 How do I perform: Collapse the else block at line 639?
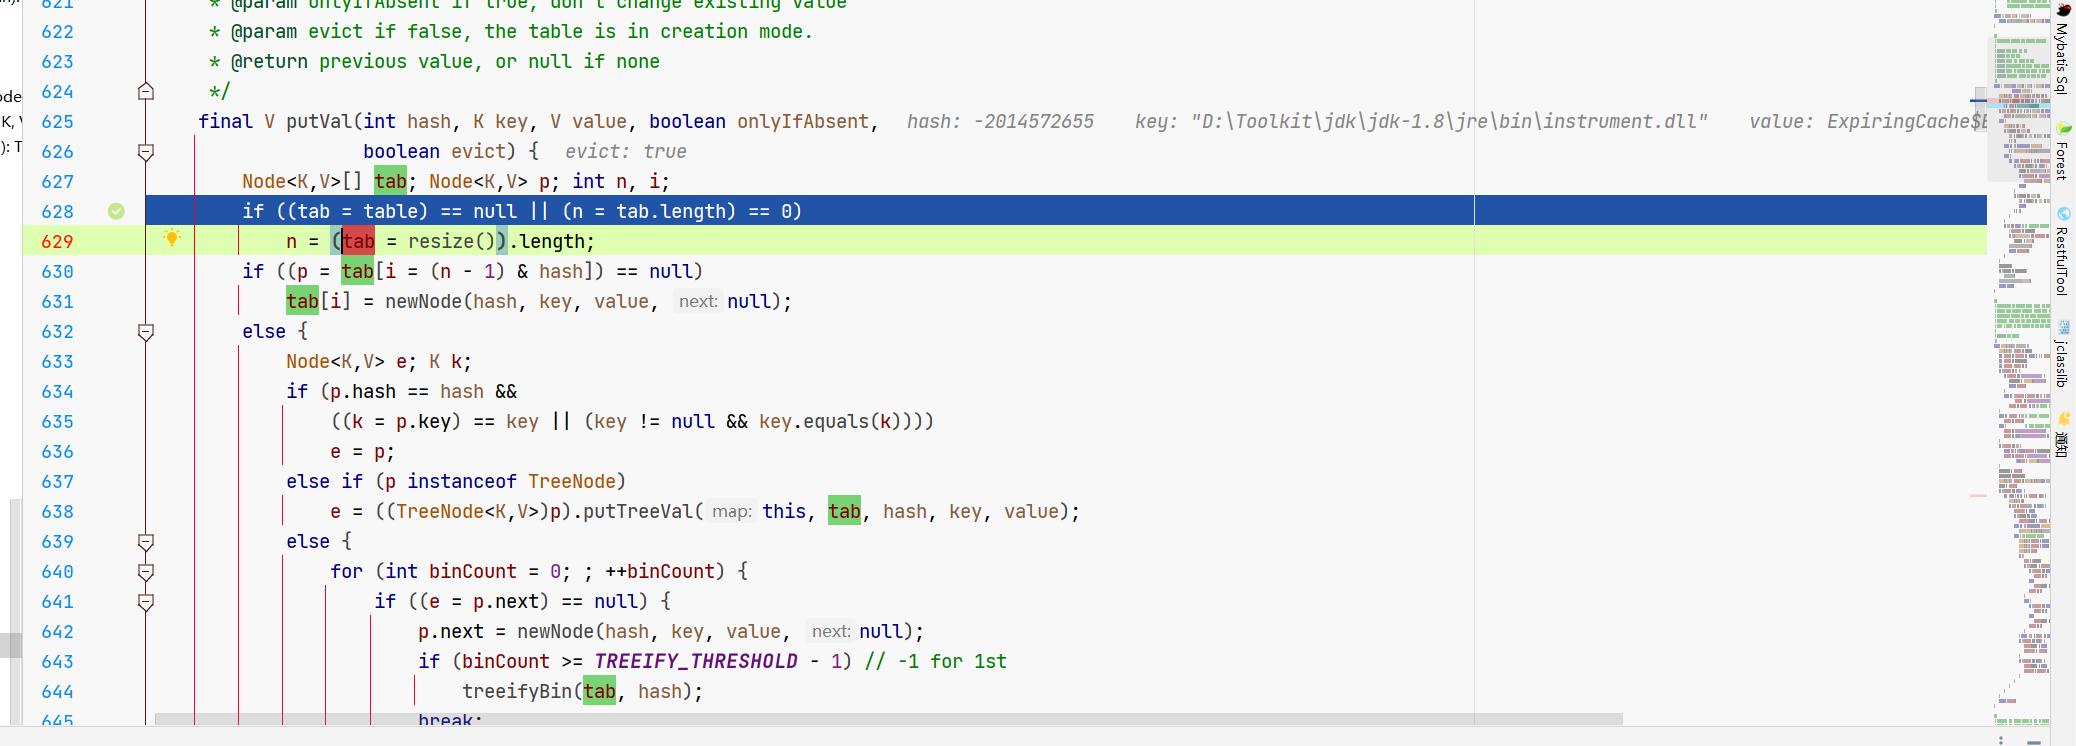[x=145, y=541]
